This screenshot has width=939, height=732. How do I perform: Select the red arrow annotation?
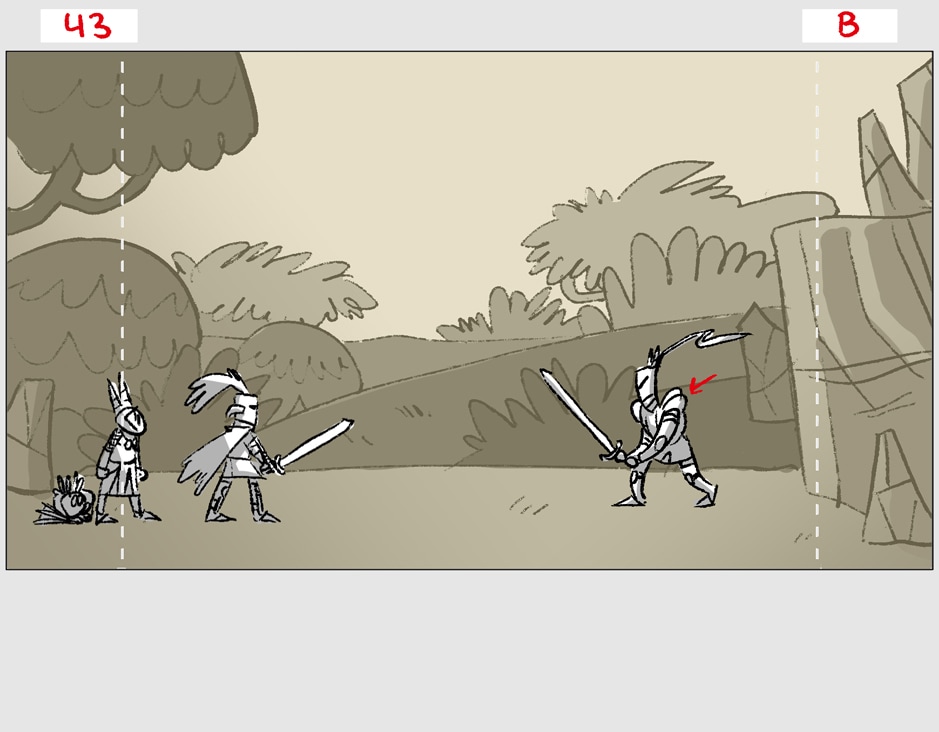click(702, 383)
